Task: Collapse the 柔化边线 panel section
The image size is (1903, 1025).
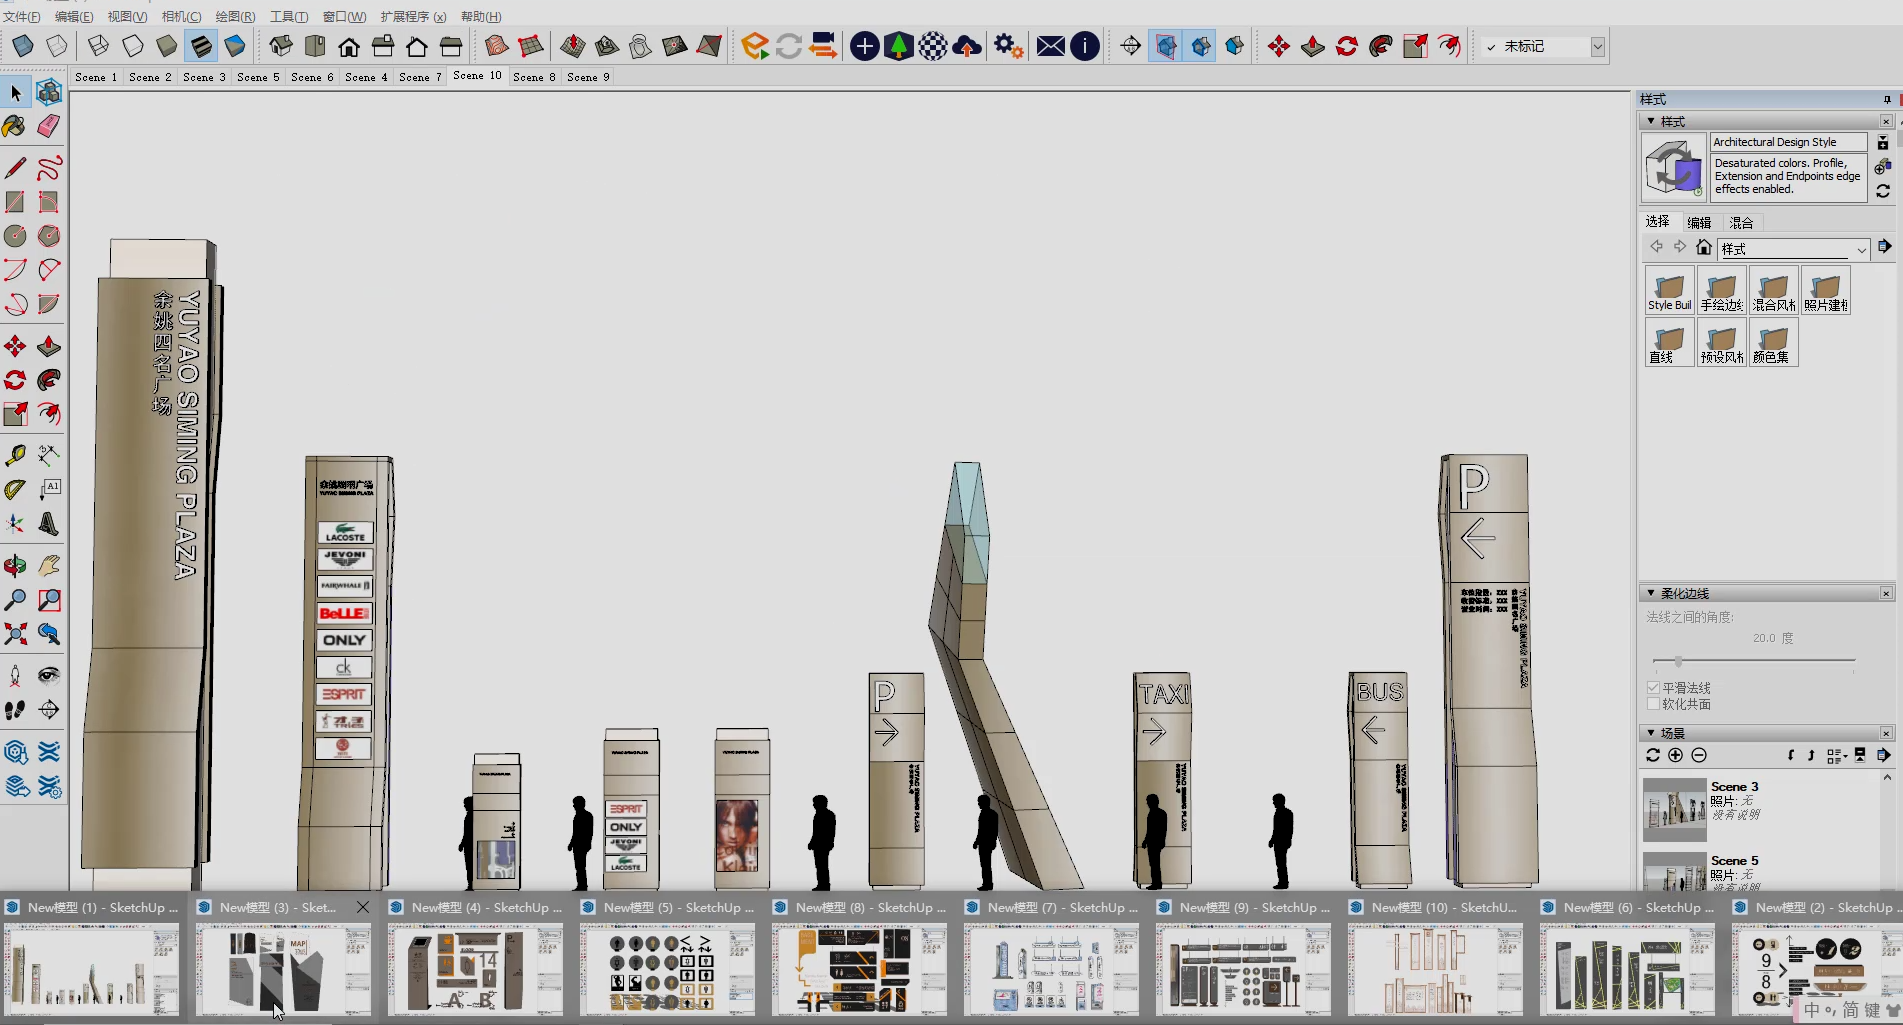Action: coord(1651,593)
